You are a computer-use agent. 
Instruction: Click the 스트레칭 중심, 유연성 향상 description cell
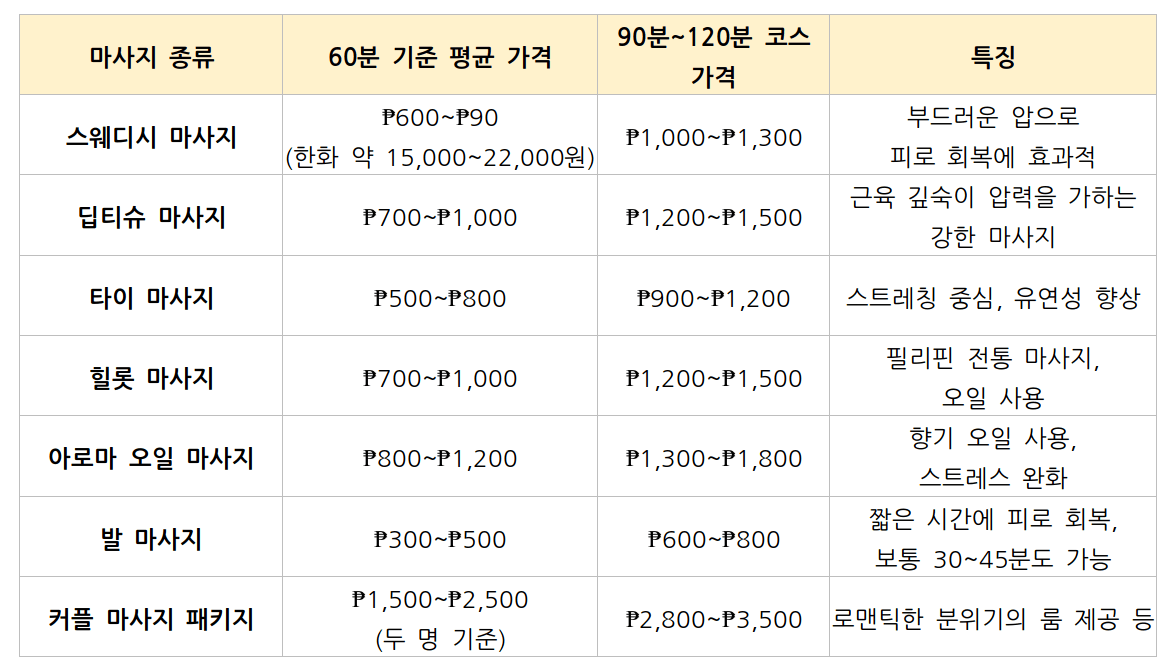click(992, 298)
